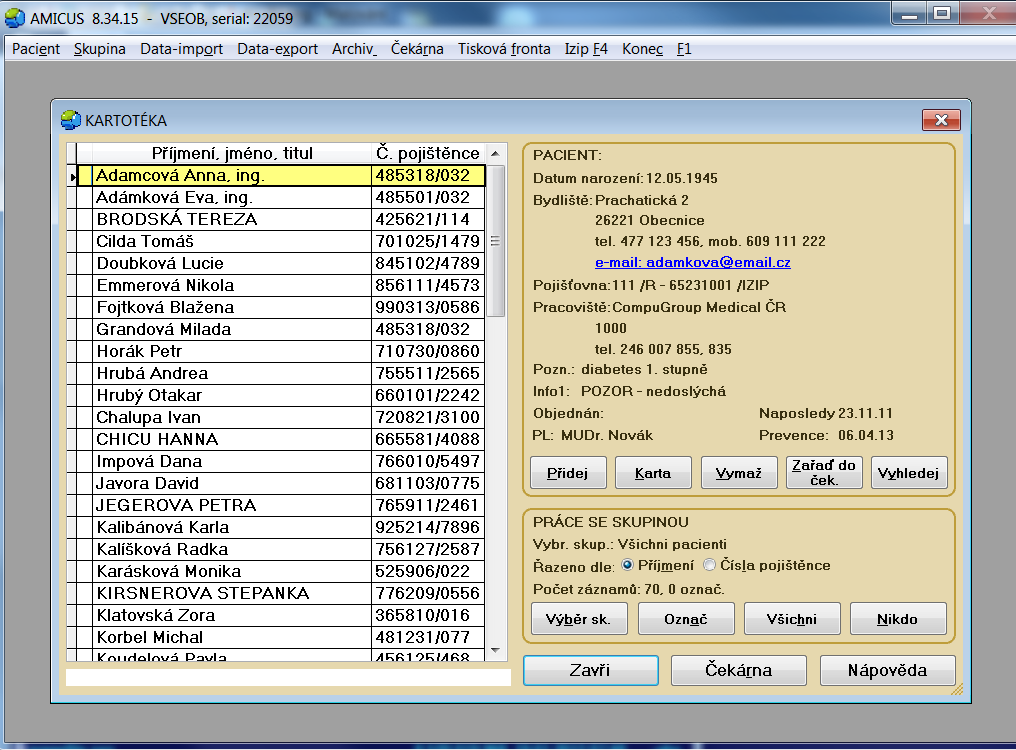Open the Archiv menu
The image size is (1016, 750).
pos(354,49)
